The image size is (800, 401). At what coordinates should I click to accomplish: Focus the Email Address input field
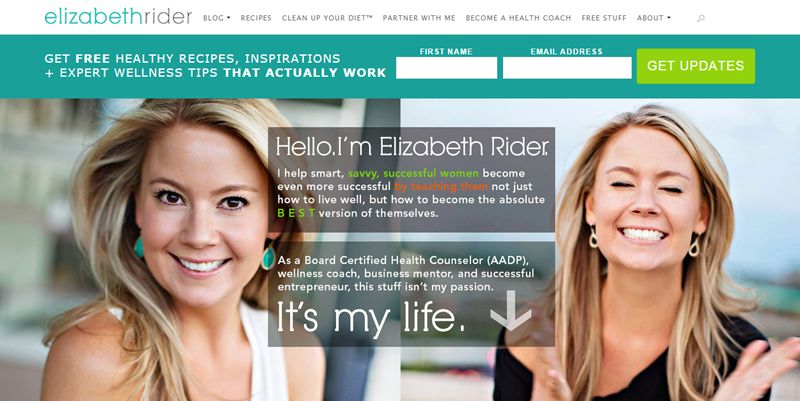coord(567,68)
